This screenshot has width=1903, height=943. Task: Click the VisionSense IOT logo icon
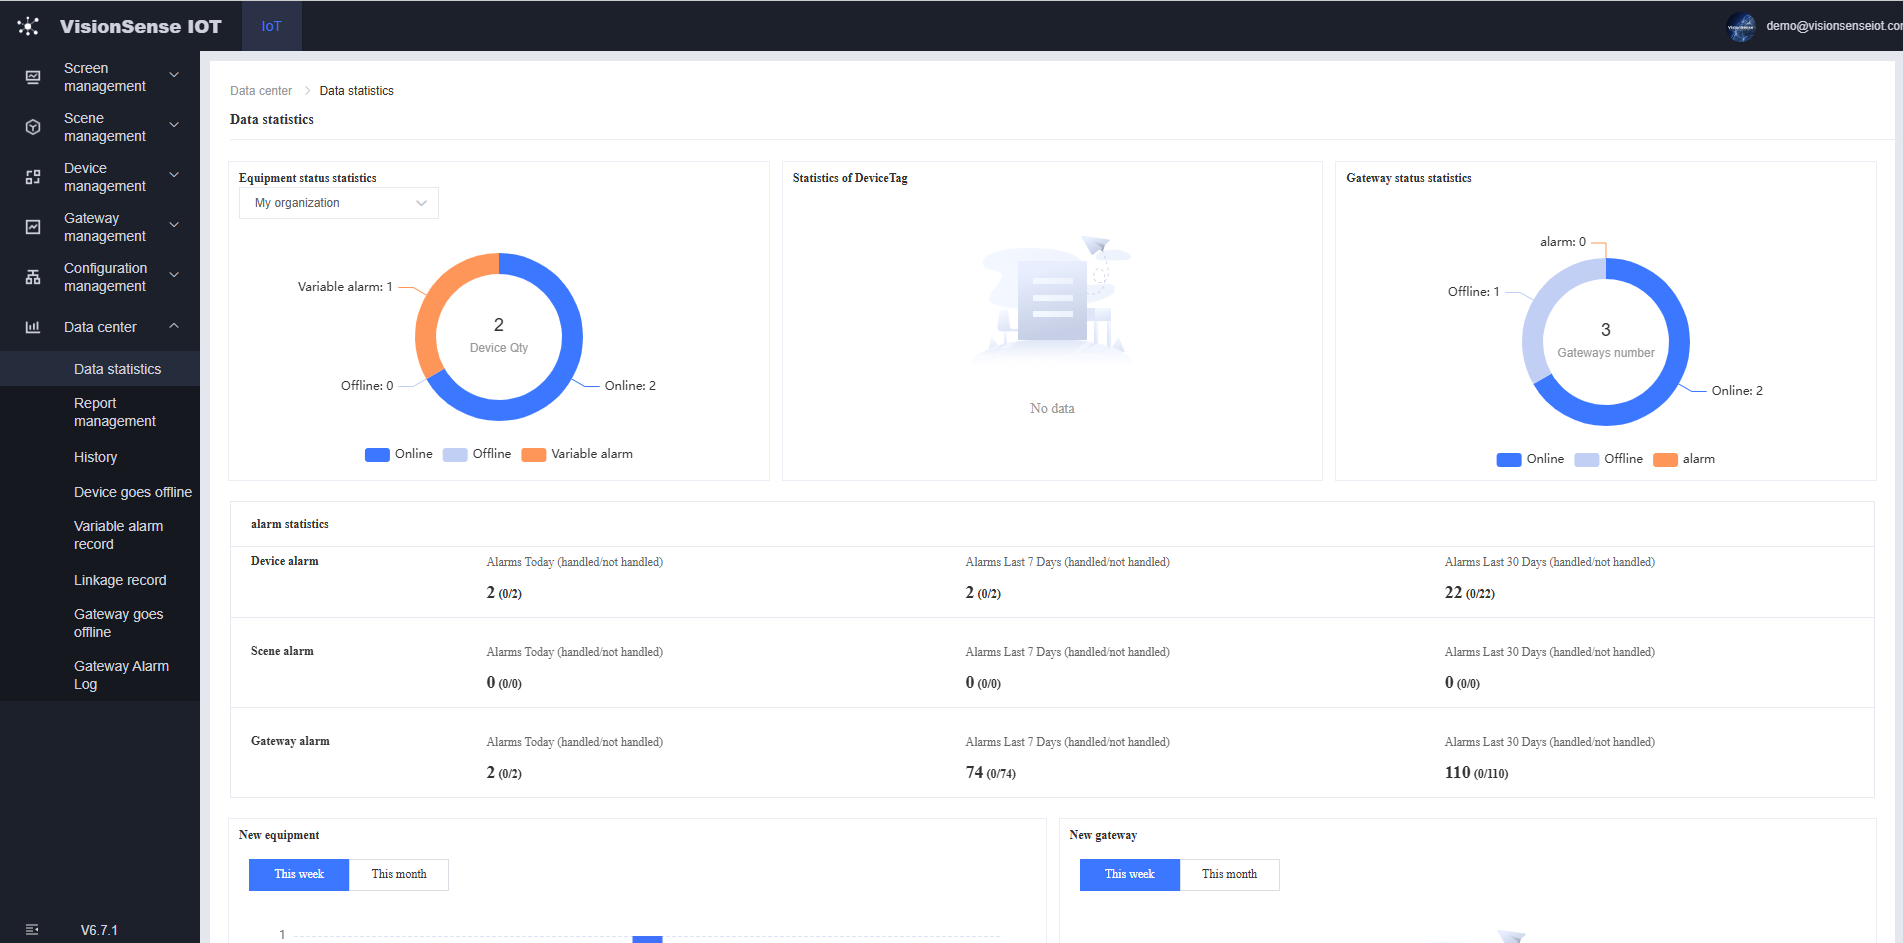[x=28, y=26]
